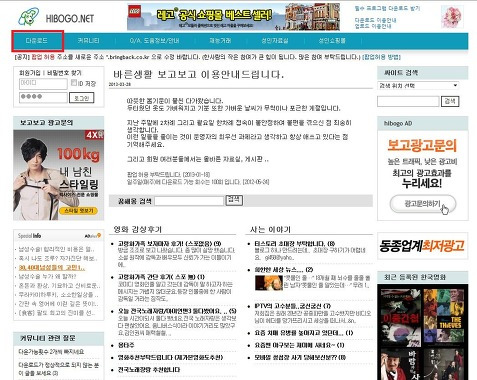Image resolution: width=477 pixels, height=380 pixels.
Task: Open the 전국노래자랑 추천합니다 post
Action: 149,370
